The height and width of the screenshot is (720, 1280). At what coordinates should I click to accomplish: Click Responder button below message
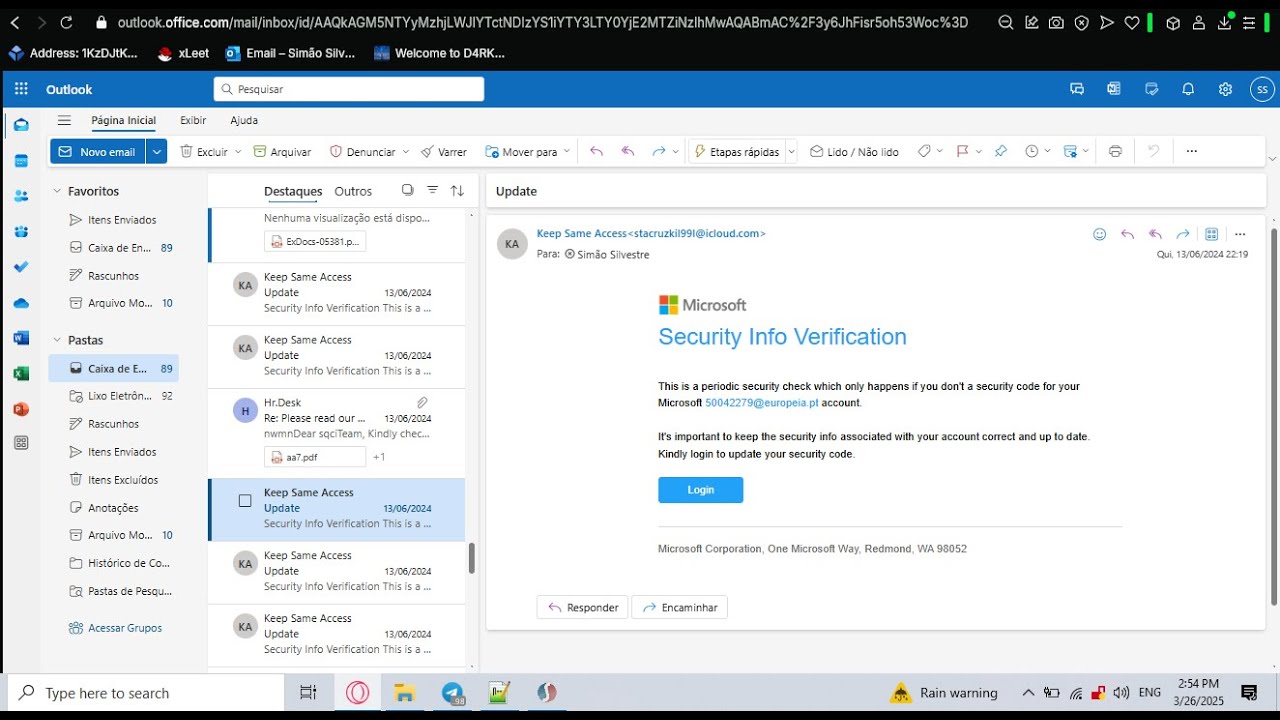pos(583,607)
